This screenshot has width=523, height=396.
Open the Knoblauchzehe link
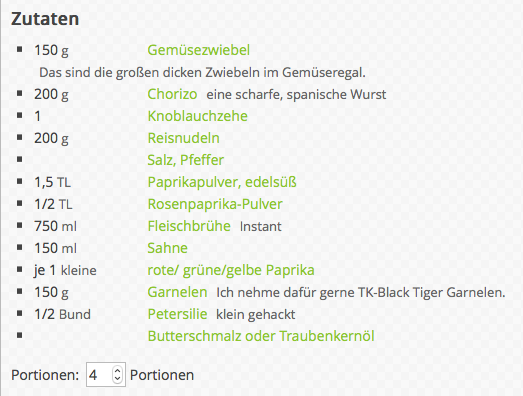pyautogui.click(x=197, y=116)
